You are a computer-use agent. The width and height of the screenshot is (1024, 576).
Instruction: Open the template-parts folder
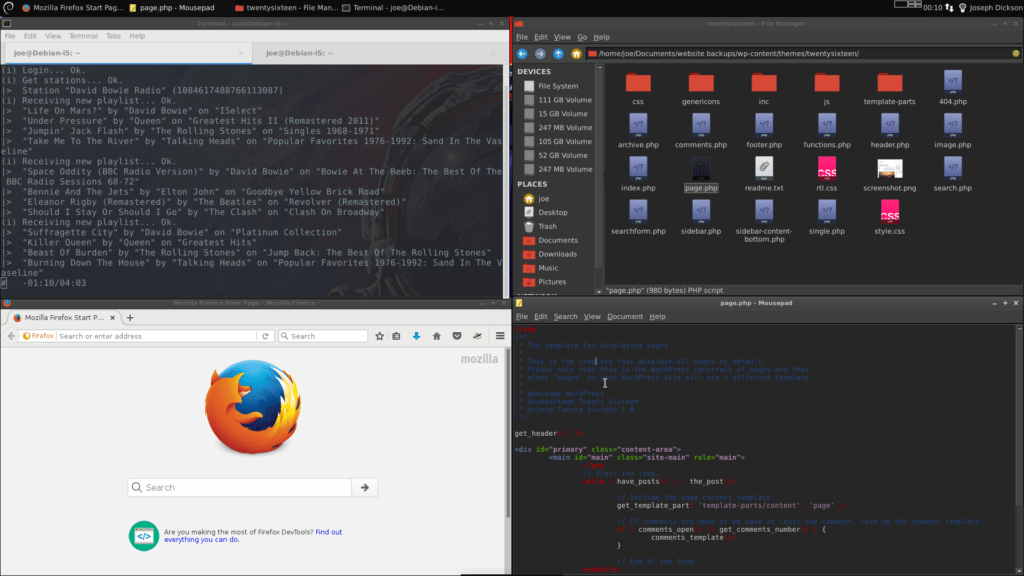click(x=889, y=88)
